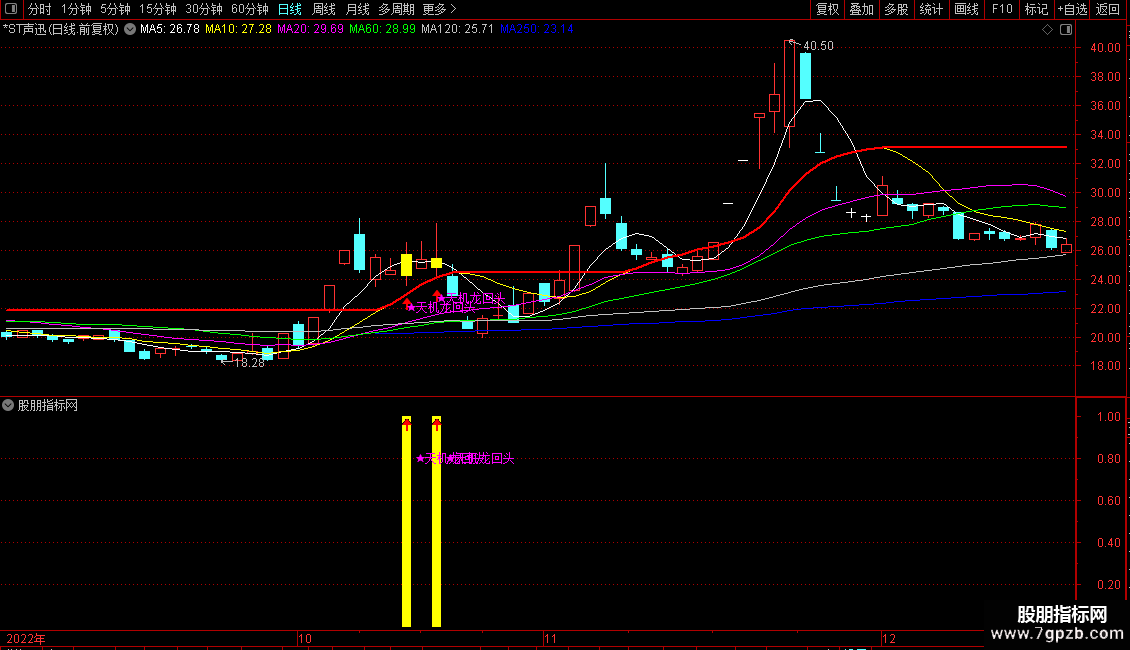The height and width of the screenshot is (650, 1130).
Task: Open the 股朋指标网 sub-indicator dropdown arrow
Action: [8, 405]
